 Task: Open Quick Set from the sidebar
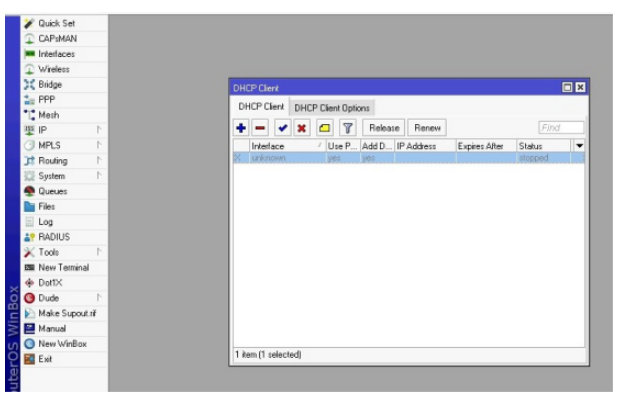point(56,23)
